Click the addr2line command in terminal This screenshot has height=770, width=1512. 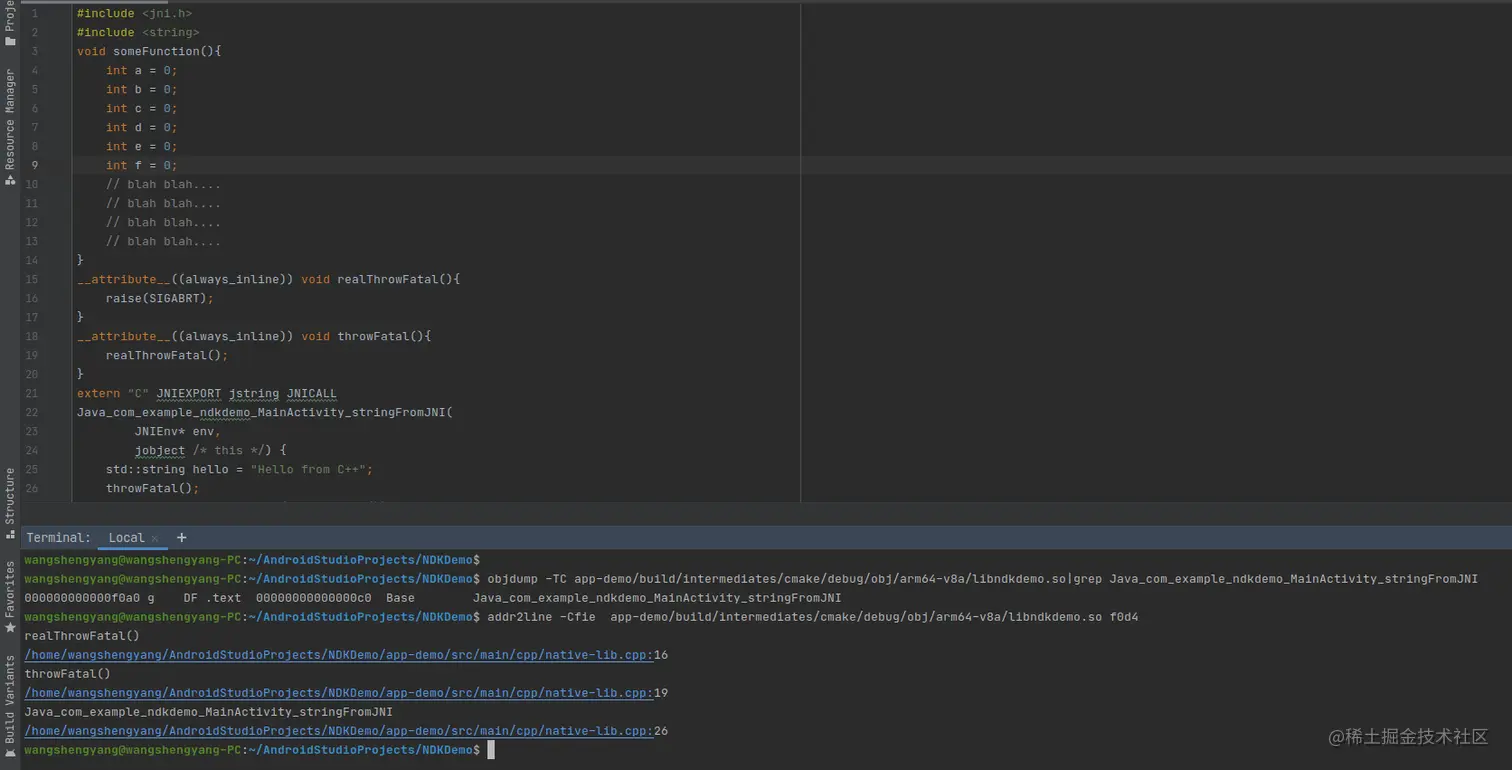click(x=812, y=617)
